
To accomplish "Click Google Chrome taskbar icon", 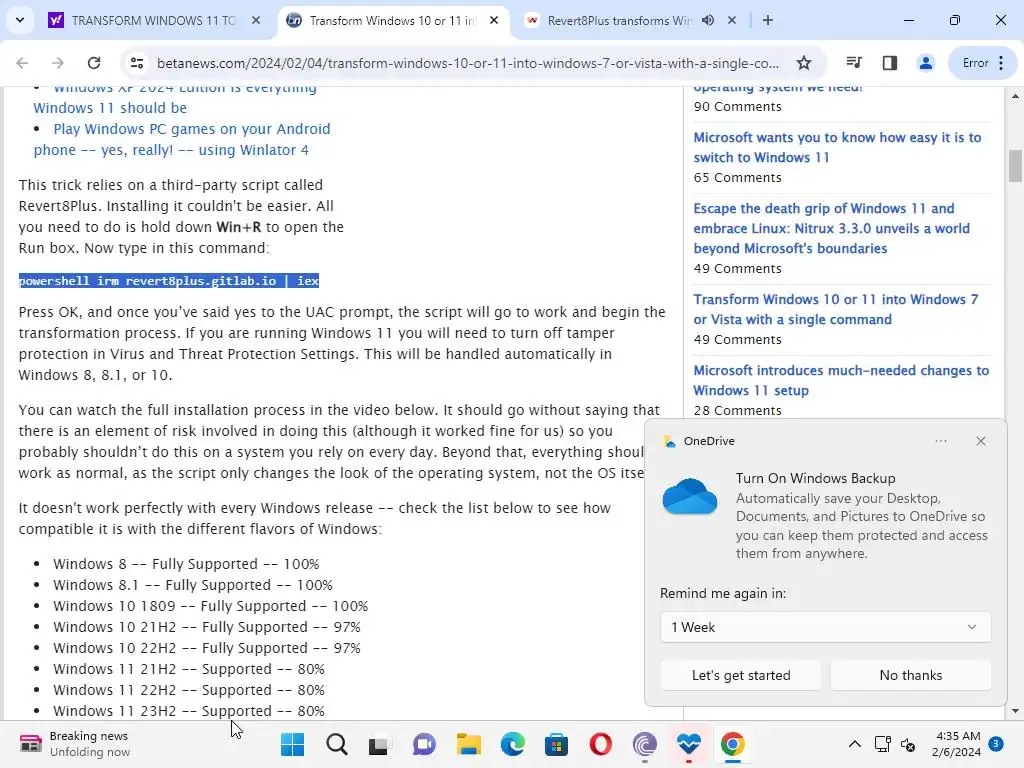I will pyautogui.click(x=733, y=744).
